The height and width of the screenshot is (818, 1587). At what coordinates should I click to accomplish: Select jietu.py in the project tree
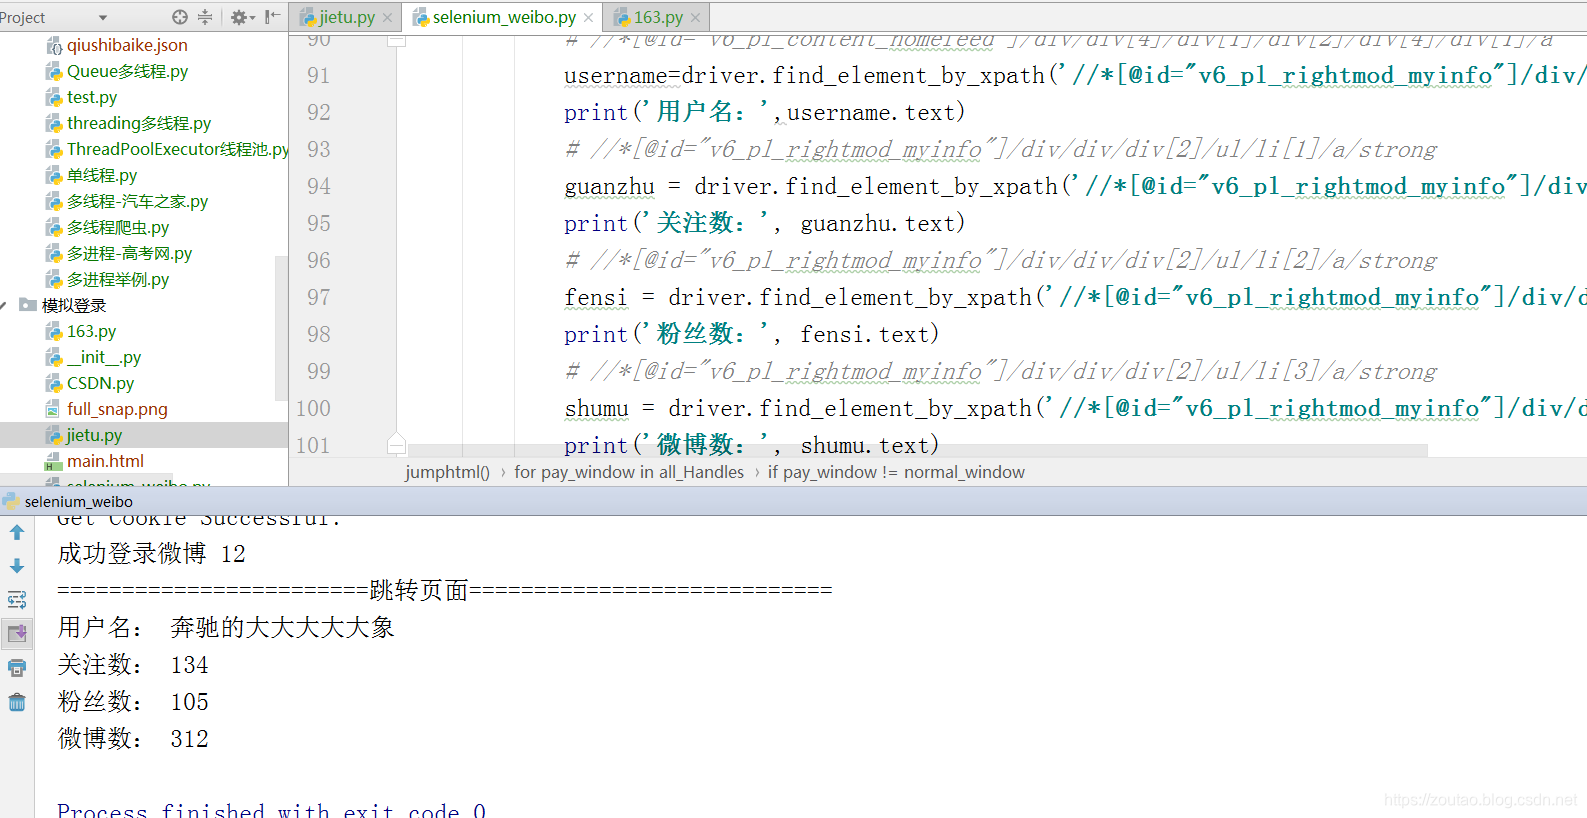coord(94,435)
